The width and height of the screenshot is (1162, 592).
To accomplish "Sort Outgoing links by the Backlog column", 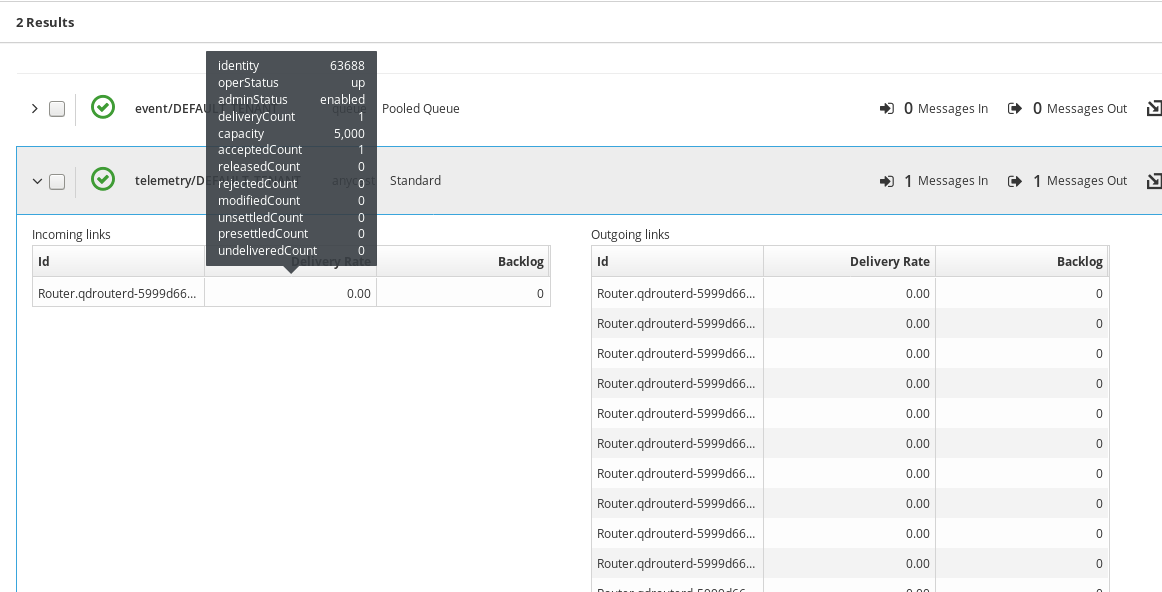I will (1079, 261).
